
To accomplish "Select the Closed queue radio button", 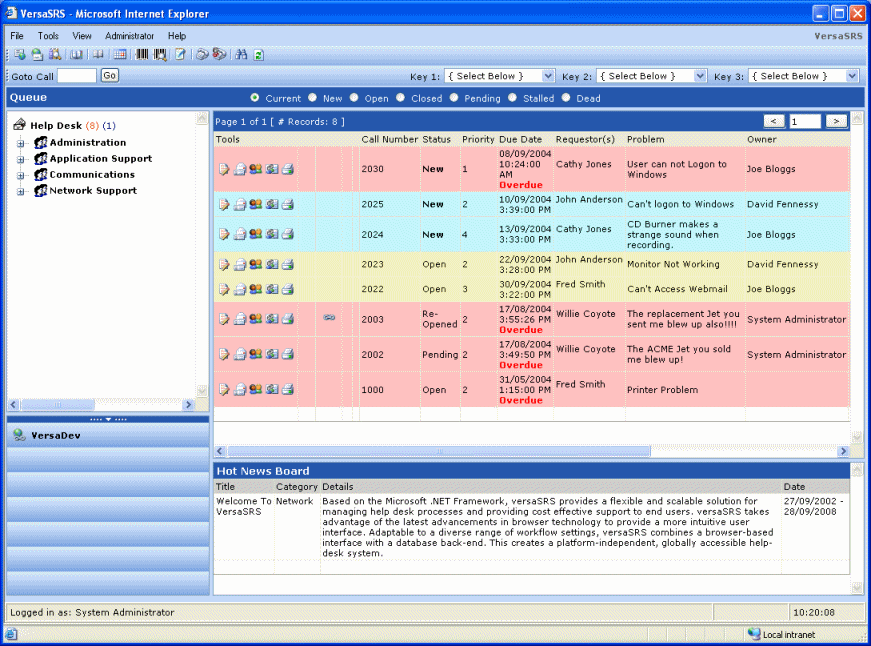I will (x=401, y=98).
